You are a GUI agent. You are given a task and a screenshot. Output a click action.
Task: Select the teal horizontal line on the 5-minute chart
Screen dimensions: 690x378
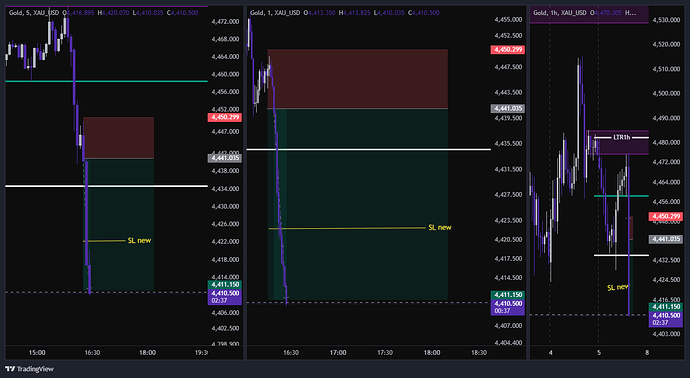[x=106, y=81]
